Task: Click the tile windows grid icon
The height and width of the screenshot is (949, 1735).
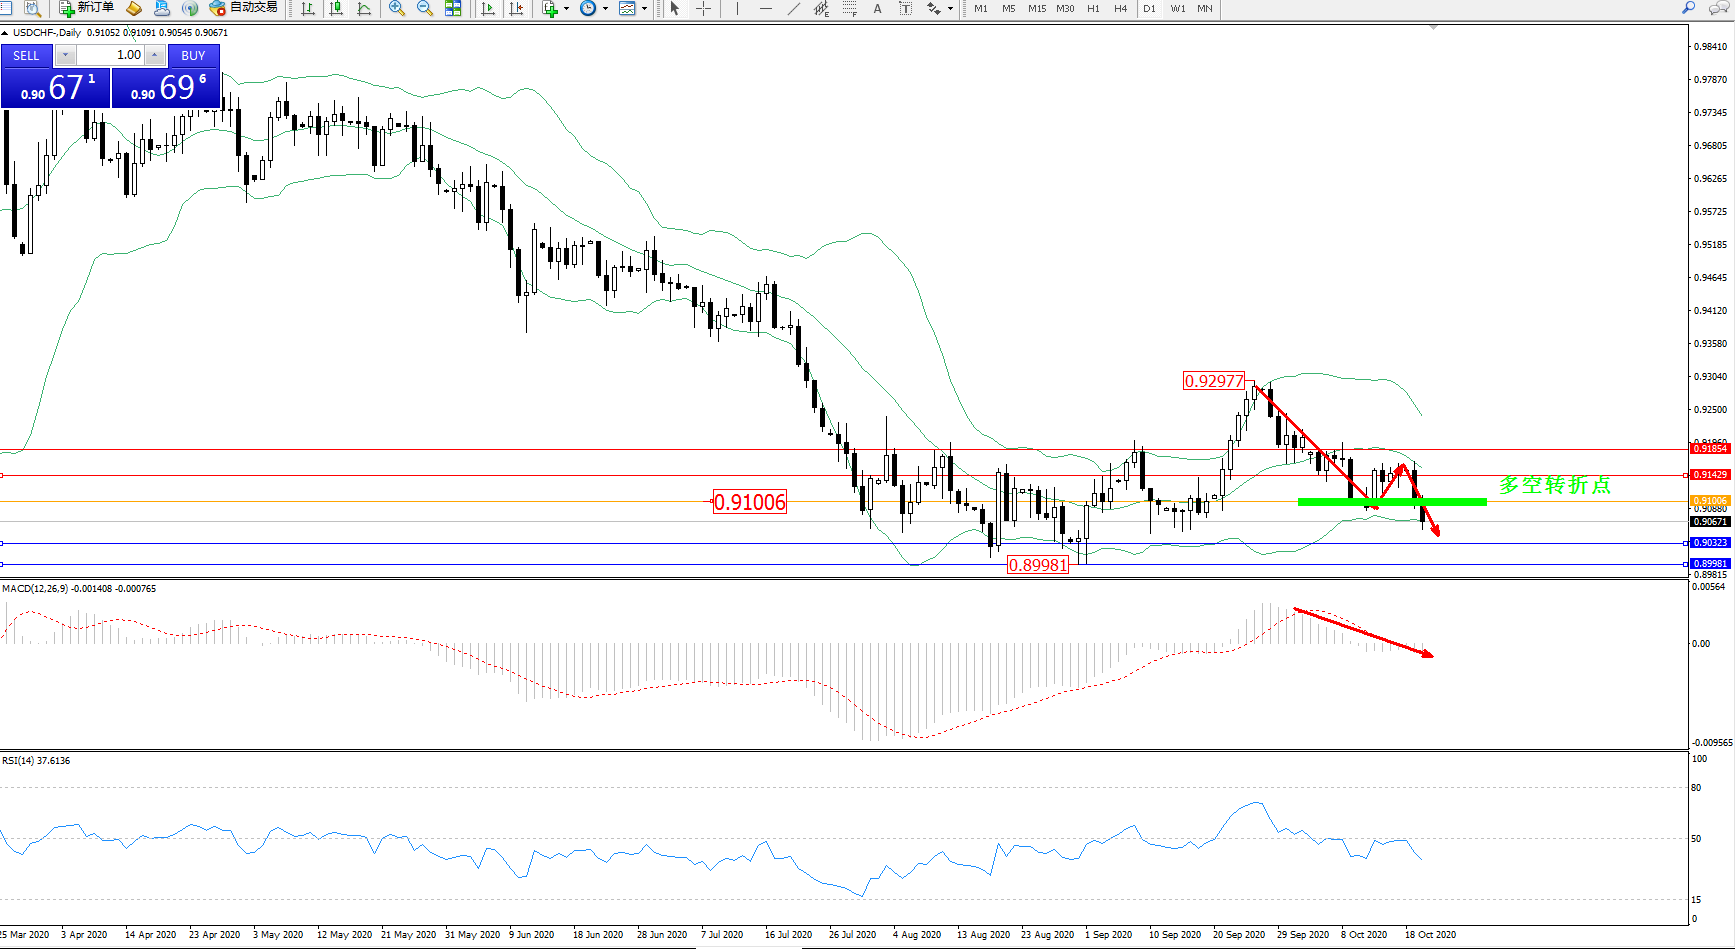Action: [453, 9]
